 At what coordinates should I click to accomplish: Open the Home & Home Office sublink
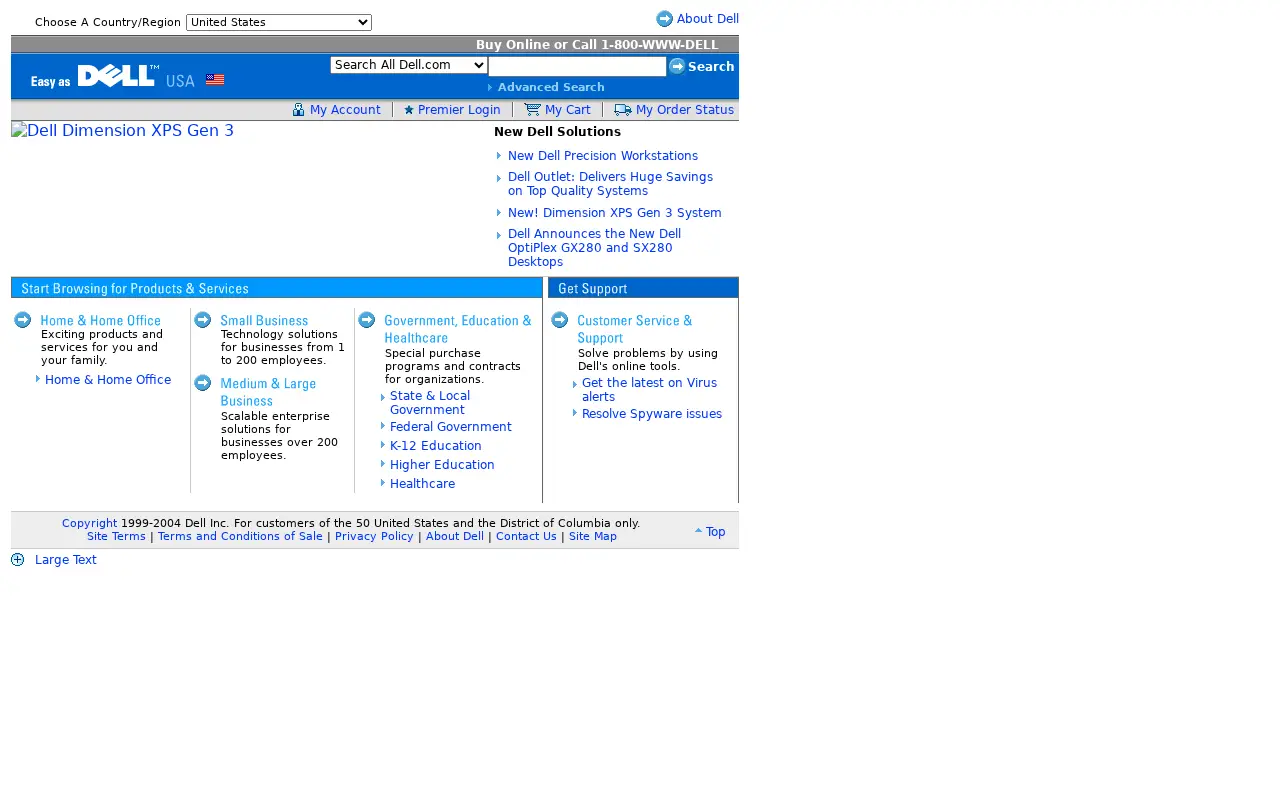coord(108,380)
